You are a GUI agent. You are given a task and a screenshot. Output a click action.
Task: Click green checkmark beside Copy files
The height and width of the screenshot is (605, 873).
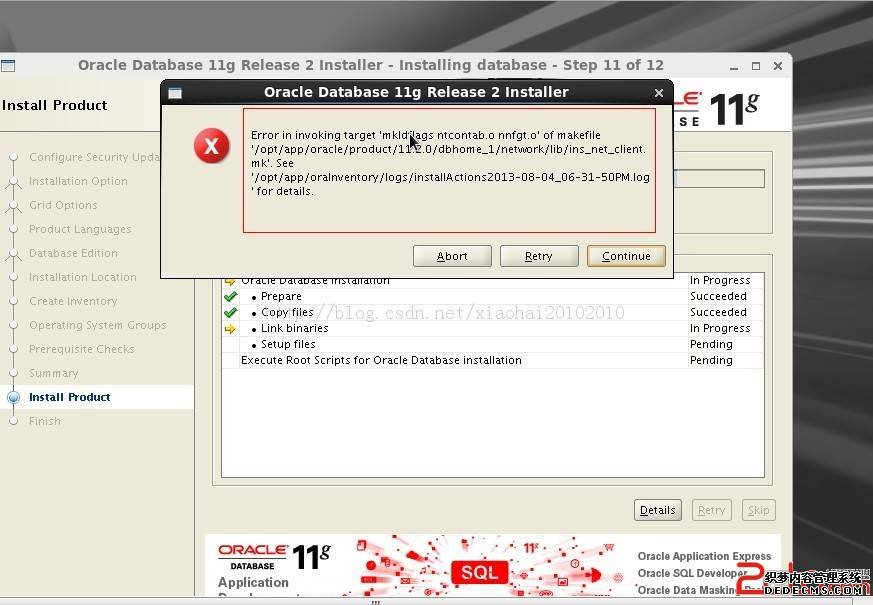point(230,313)
